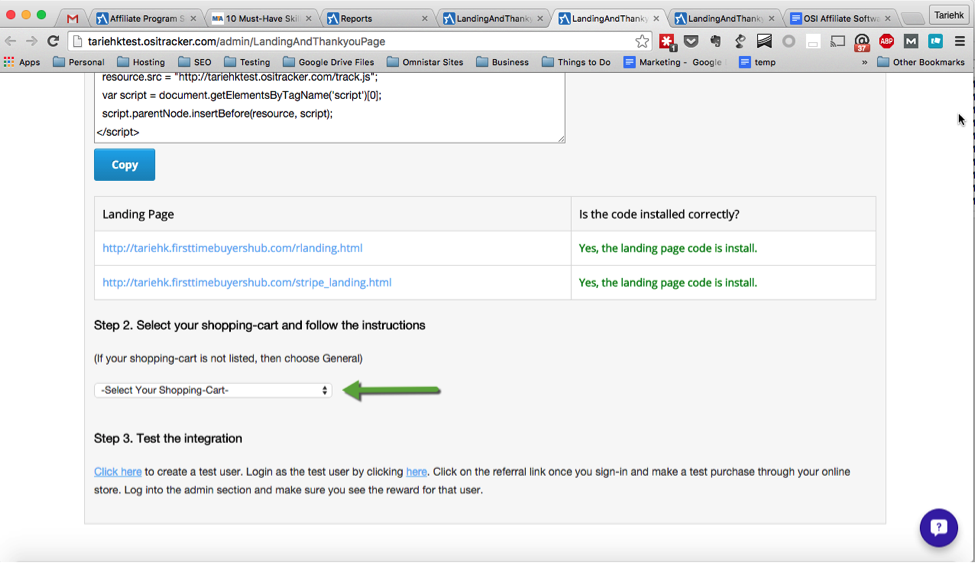975x563 pixels.
Task: Open the Select Your Shopping-Cart dropdown
Action: pyautogui.click(x=213, y=391)
